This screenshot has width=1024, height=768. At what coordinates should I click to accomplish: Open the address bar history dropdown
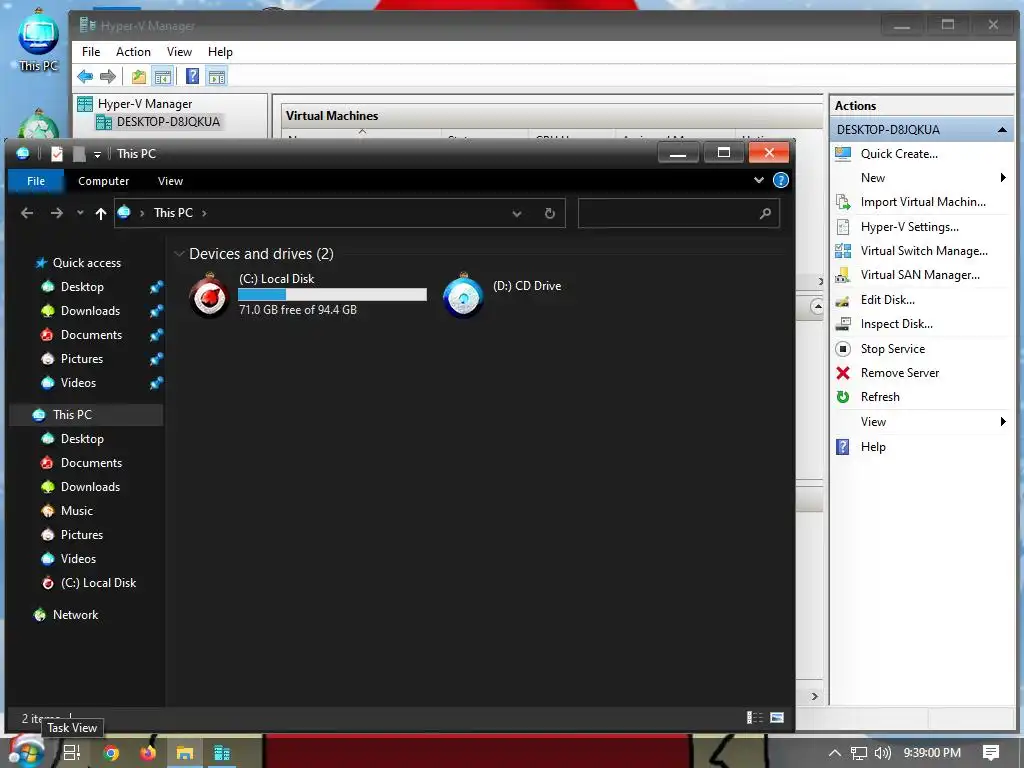pyautogui.click(x=517, y=214)
